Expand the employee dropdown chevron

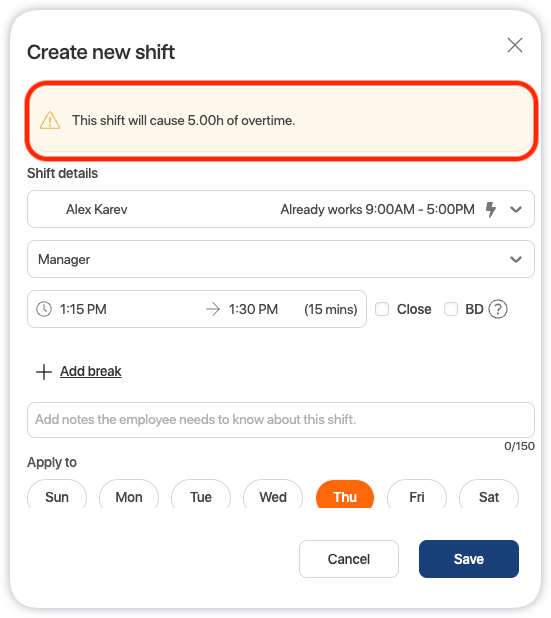tap(516, 209)
